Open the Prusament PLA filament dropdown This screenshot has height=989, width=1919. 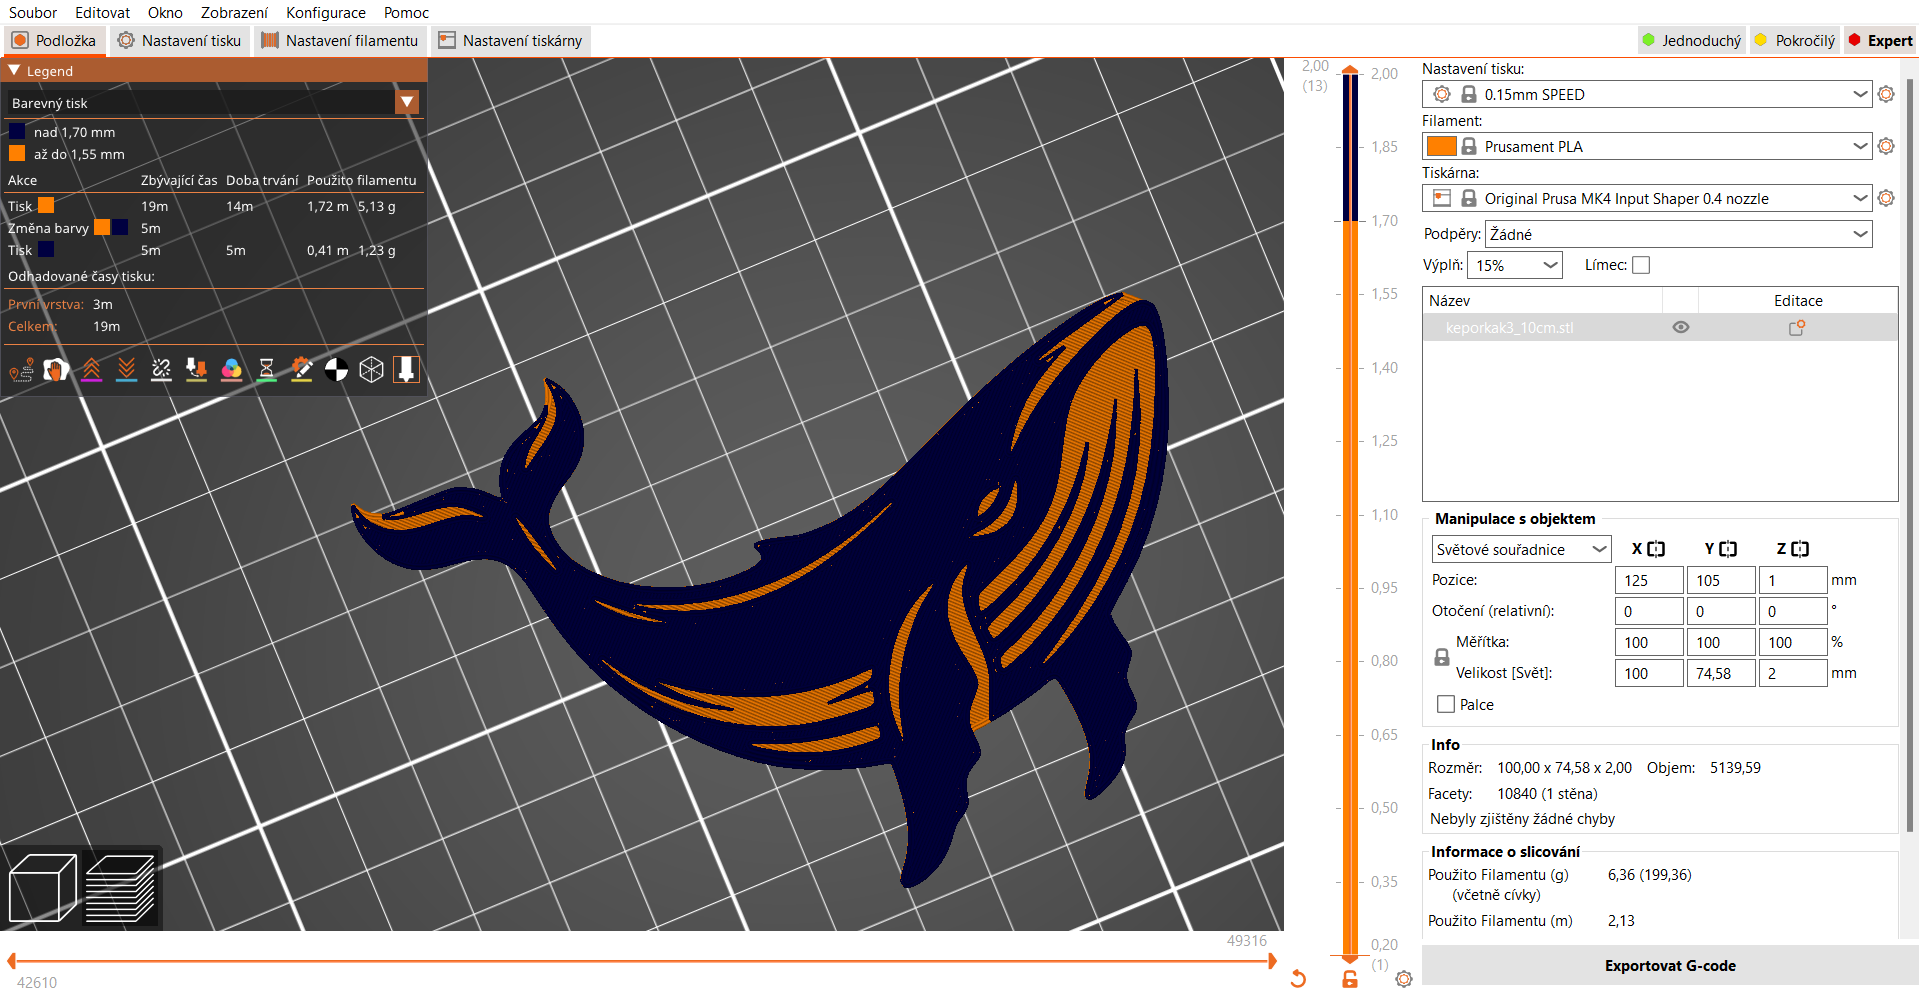1859,146
